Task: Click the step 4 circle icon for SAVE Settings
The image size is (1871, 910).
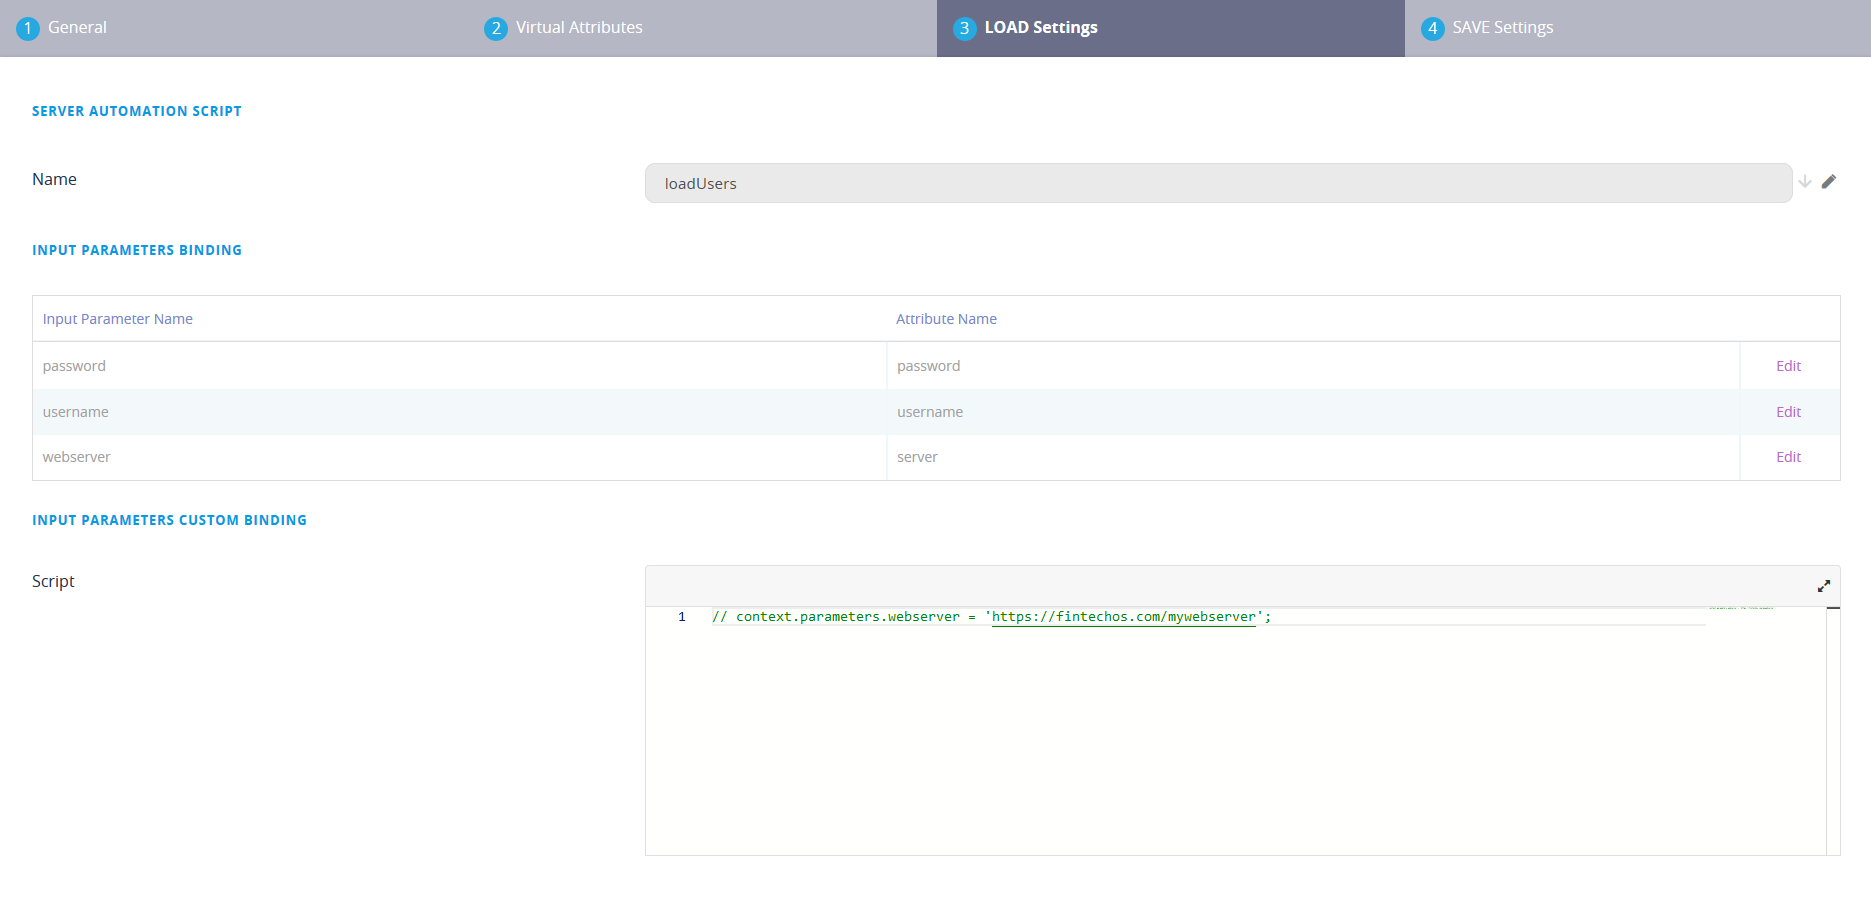Action: pyautogui.click(x=1430, y=28)
